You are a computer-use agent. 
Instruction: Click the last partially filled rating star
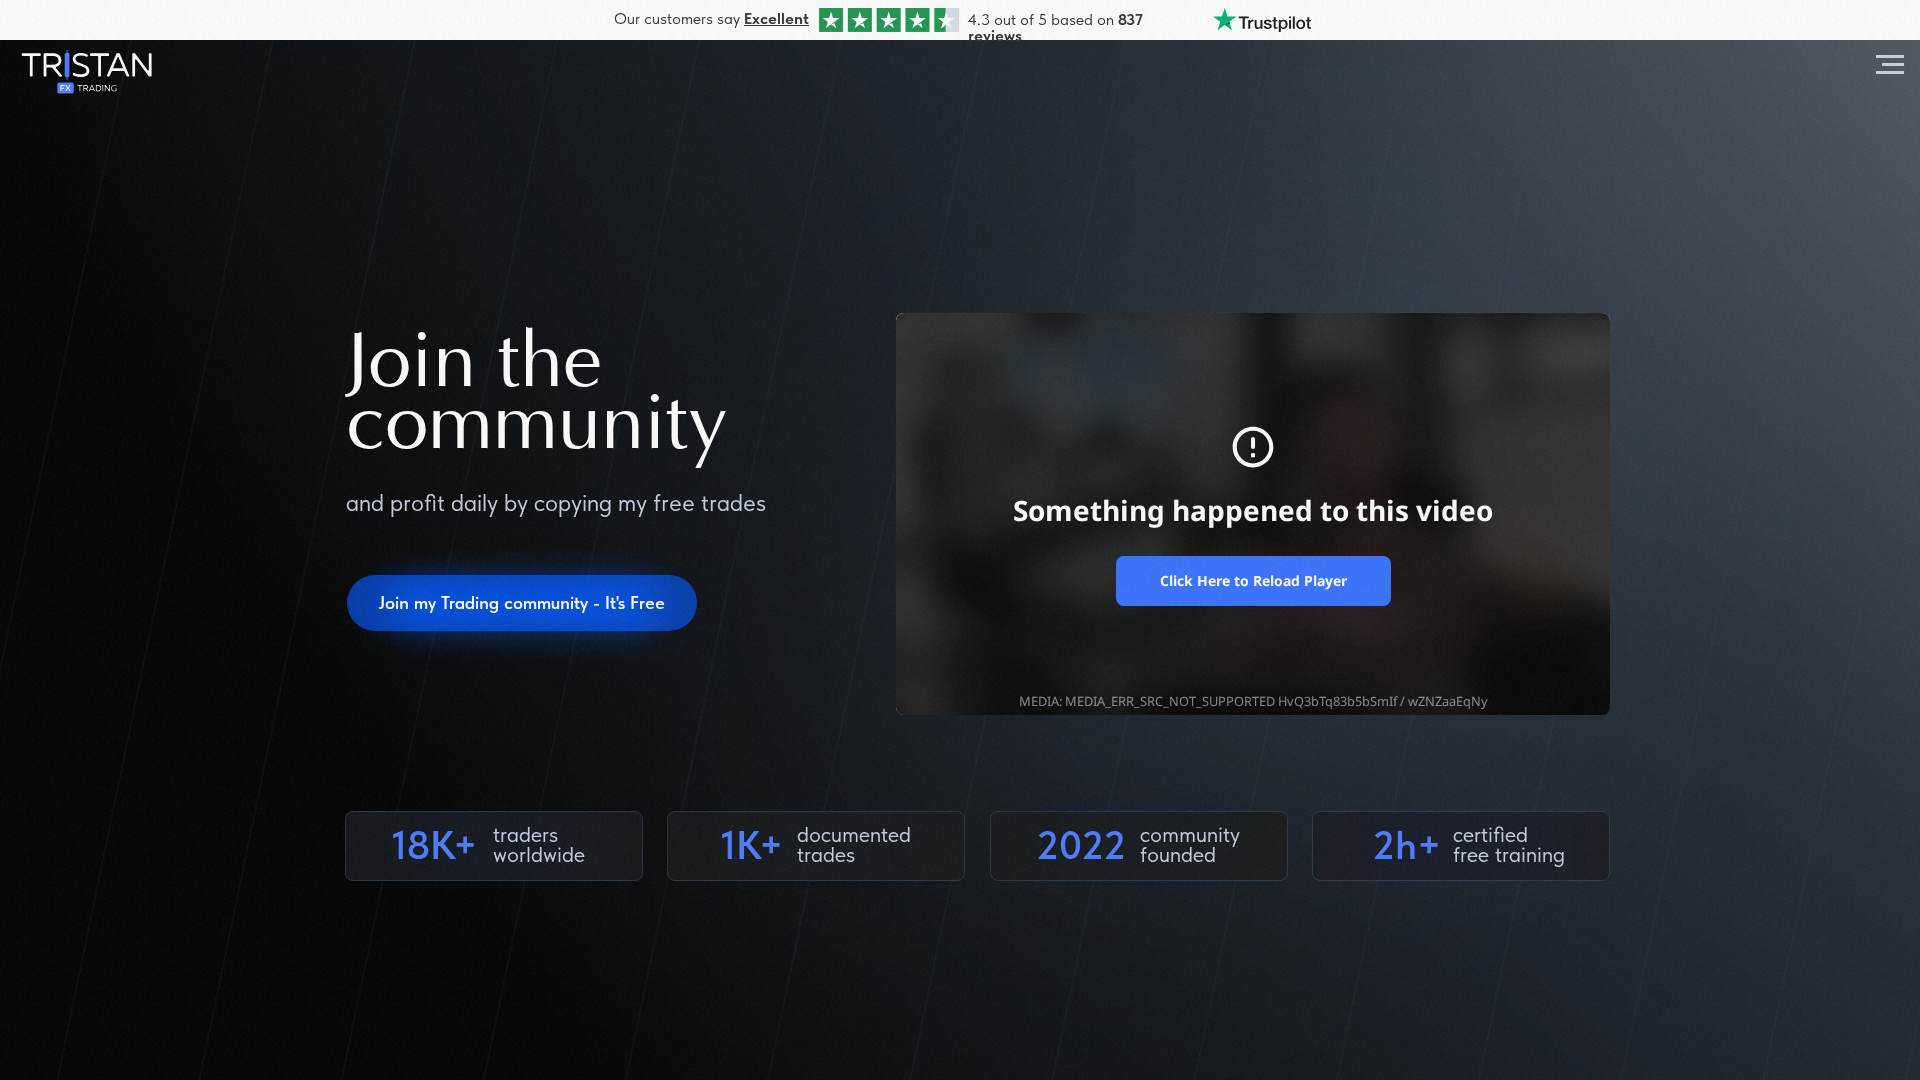point(945,19)
